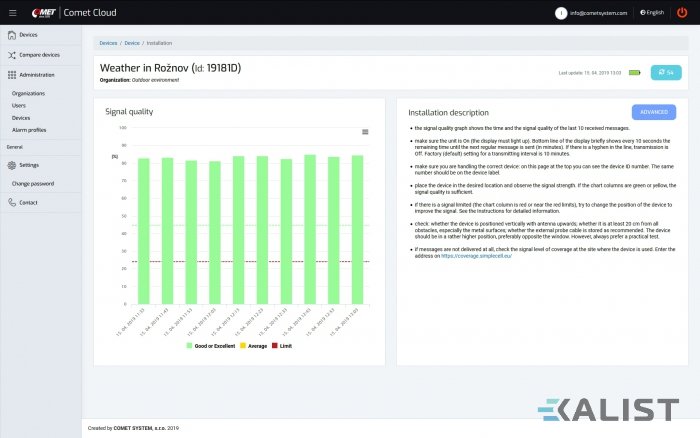Open Alarm profiles menu item
The image size is (700, 438).
pyautogui.click(x=29, y=129)
